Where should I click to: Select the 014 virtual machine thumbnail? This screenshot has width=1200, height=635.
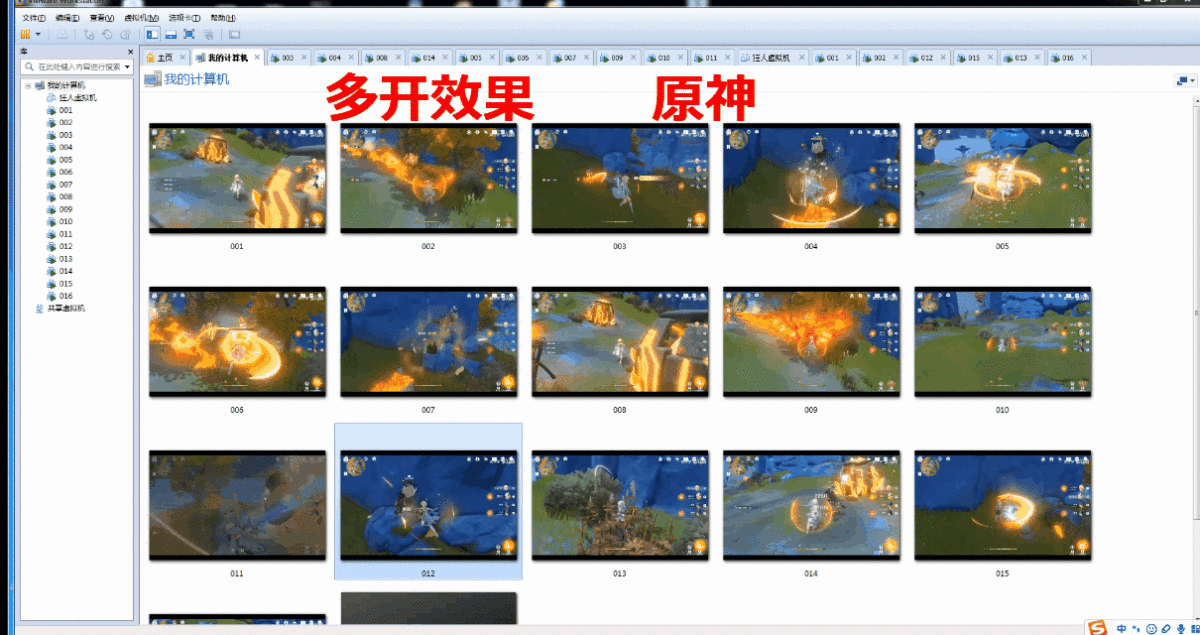[x=811, y=505]
